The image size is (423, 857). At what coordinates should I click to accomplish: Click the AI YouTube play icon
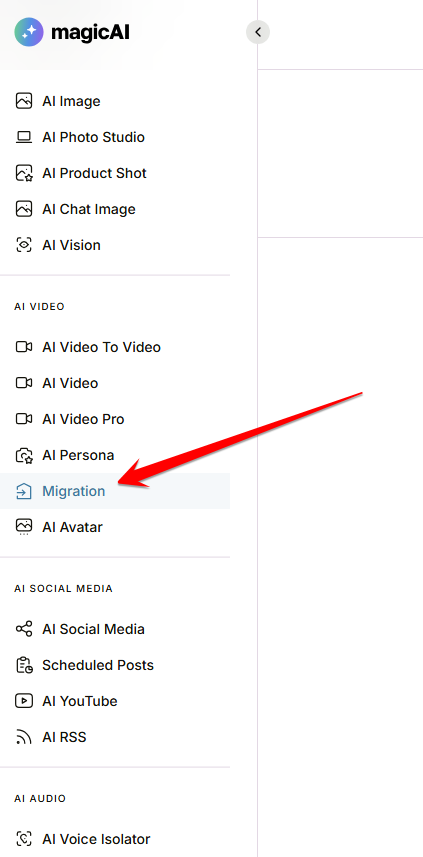24,701
